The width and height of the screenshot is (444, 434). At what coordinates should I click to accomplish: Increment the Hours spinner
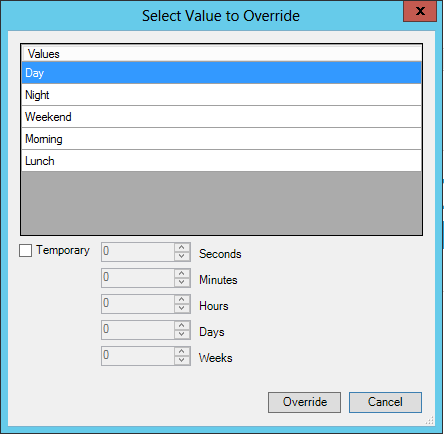click(182, 299)
